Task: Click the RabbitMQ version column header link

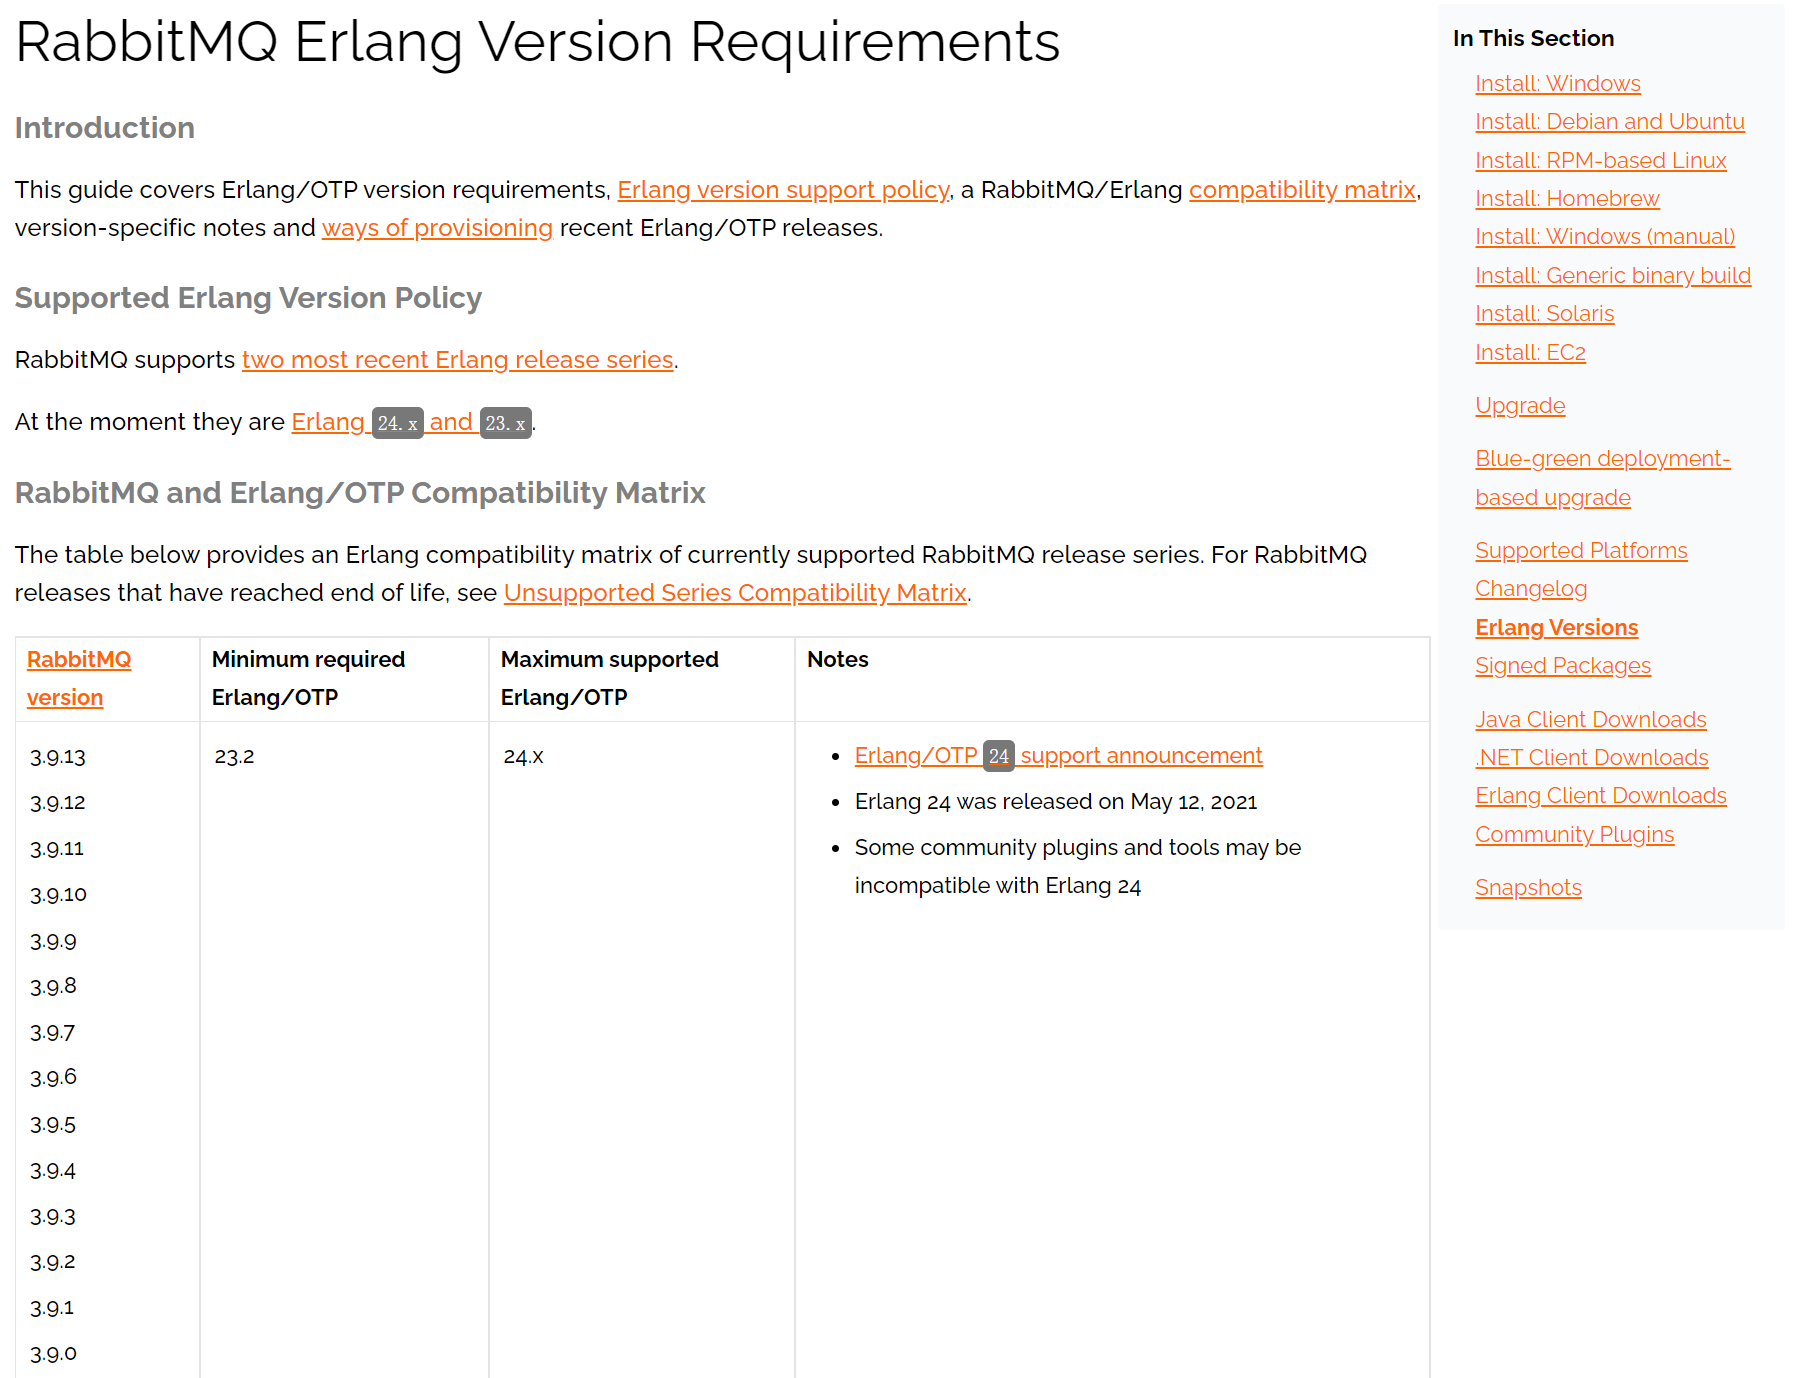Action: pos(79,678)
